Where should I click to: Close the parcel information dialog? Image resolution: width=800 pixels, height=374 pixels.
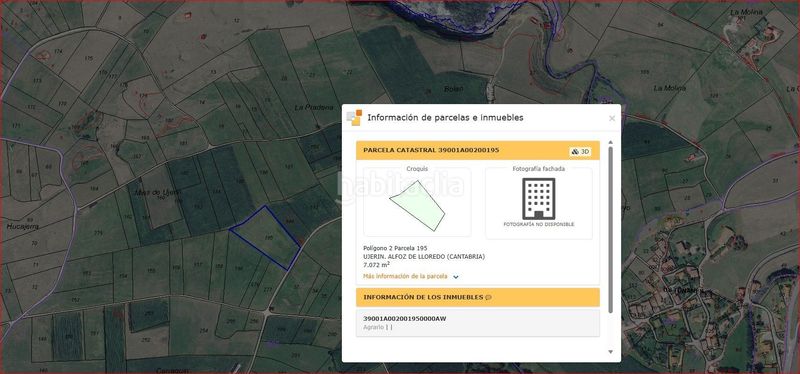click(612, 118)
